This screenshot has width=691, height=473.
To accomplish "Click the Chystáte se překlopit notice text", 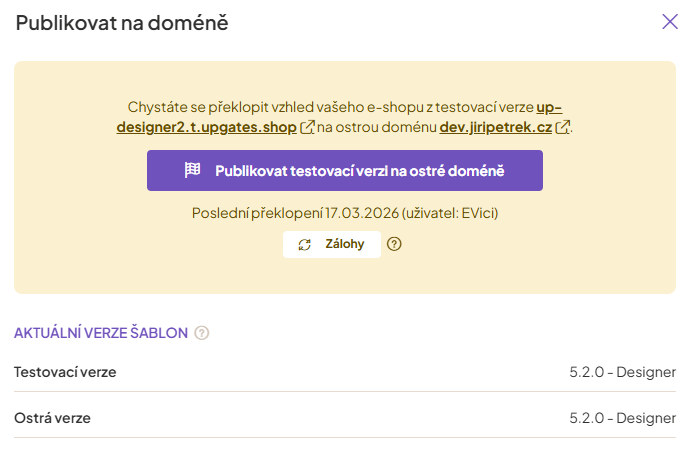I will coord(330,107).
